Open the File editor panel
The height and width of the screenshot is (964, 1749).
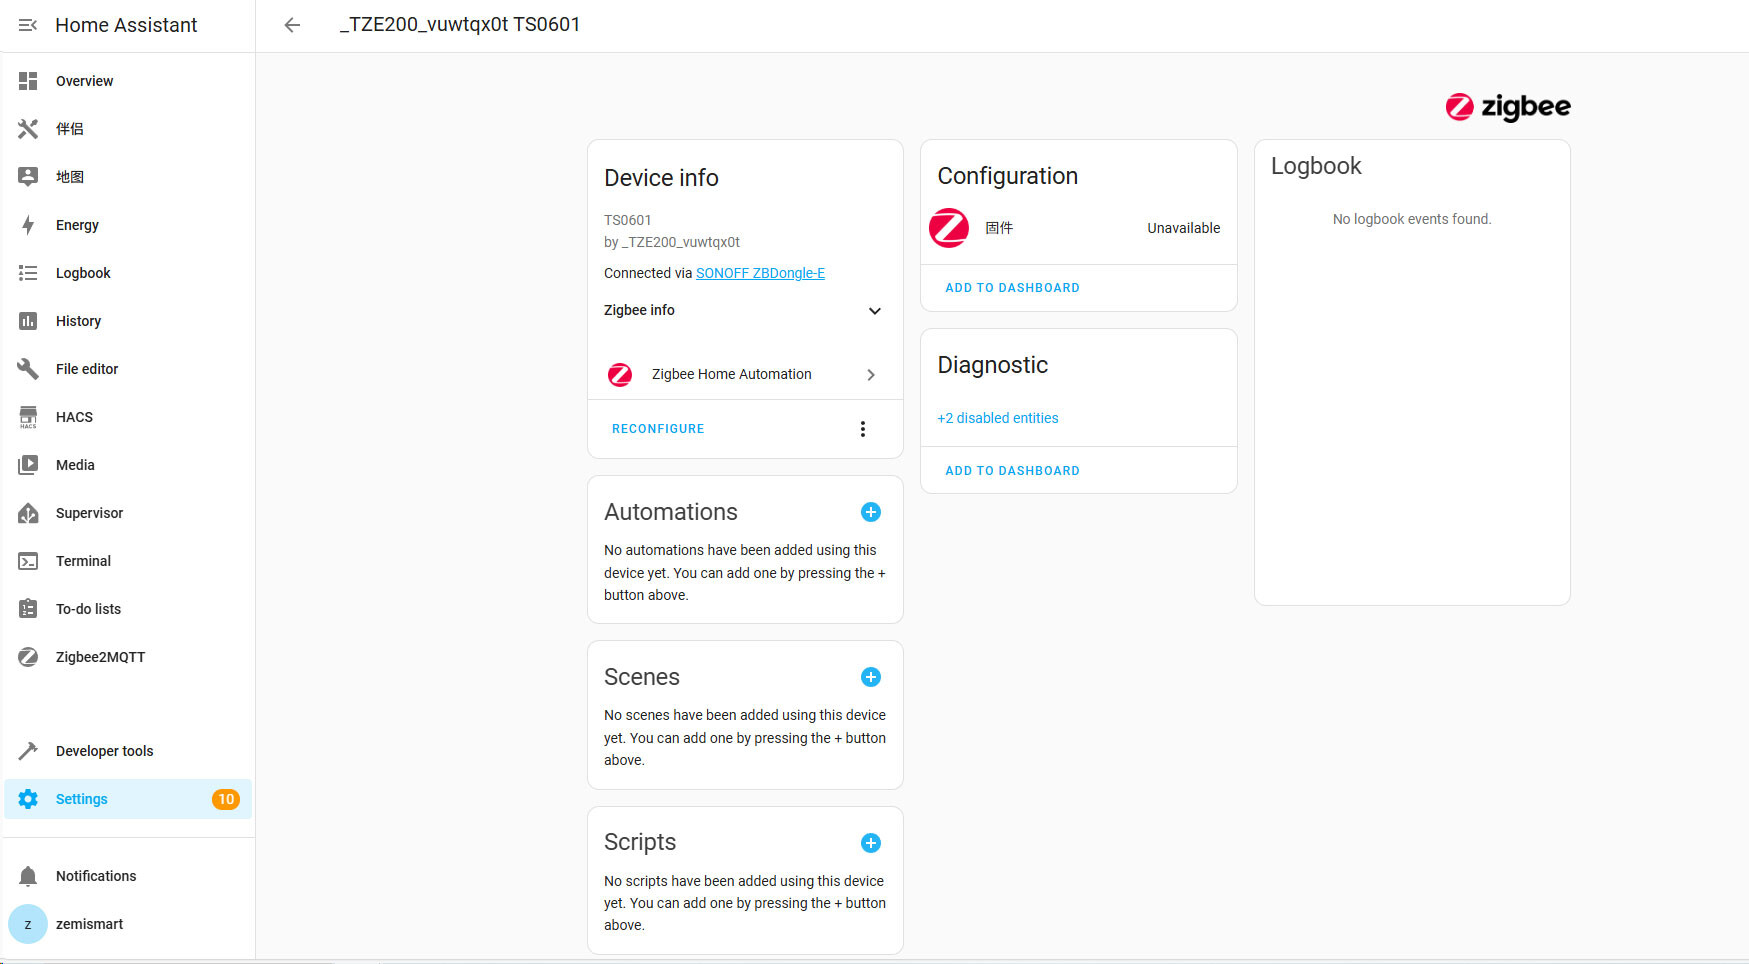click(x=87, y=369)
